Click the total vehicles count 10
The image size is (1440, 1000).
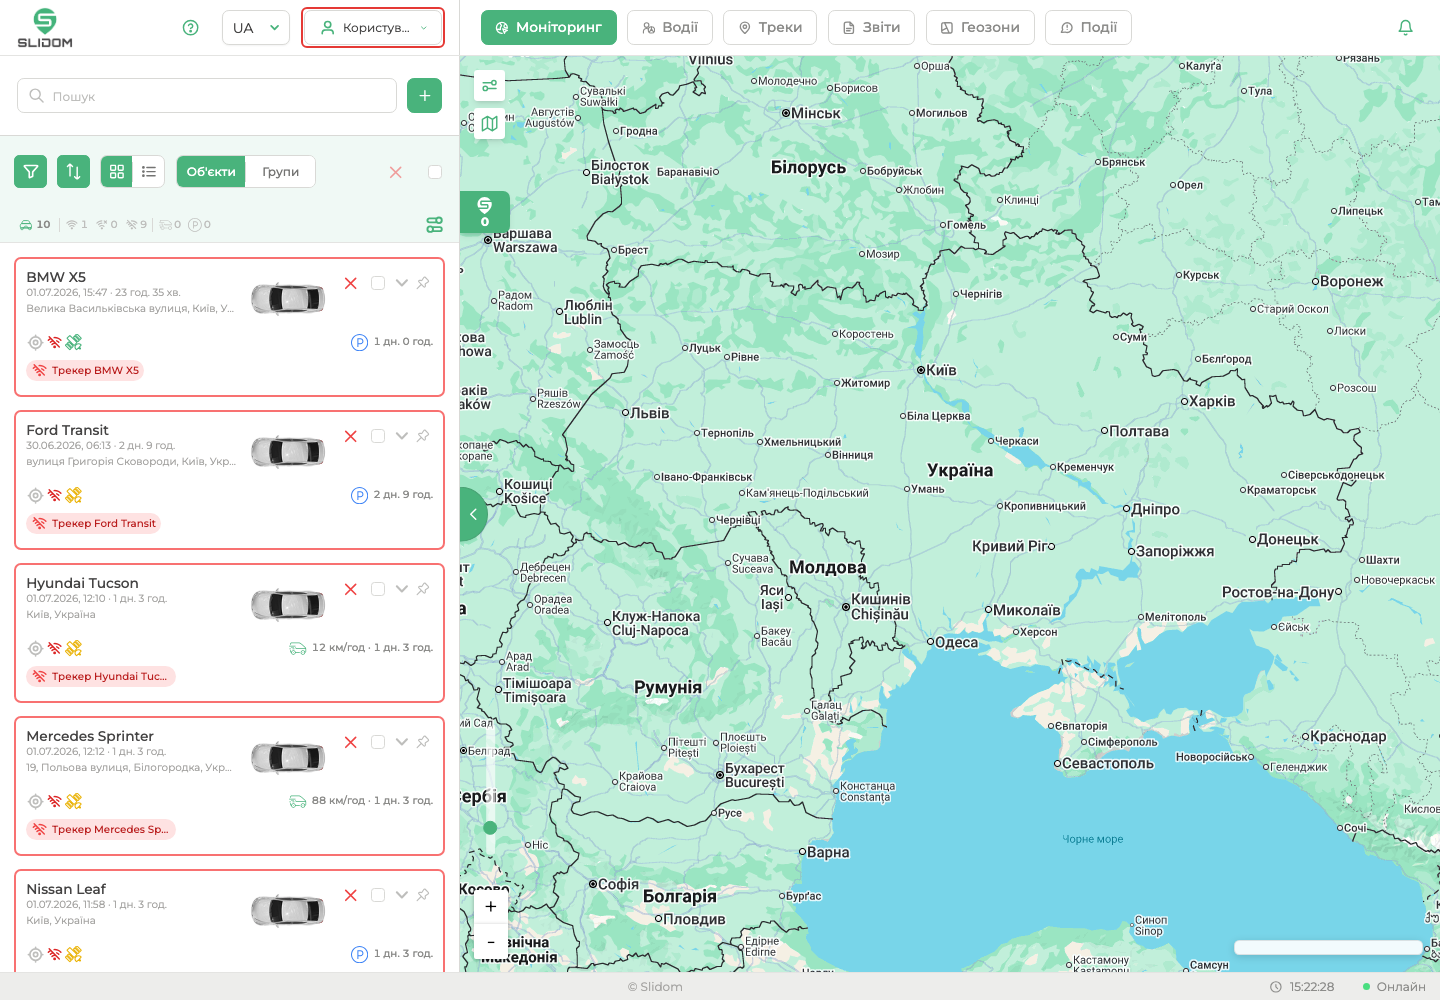point(35,225)
